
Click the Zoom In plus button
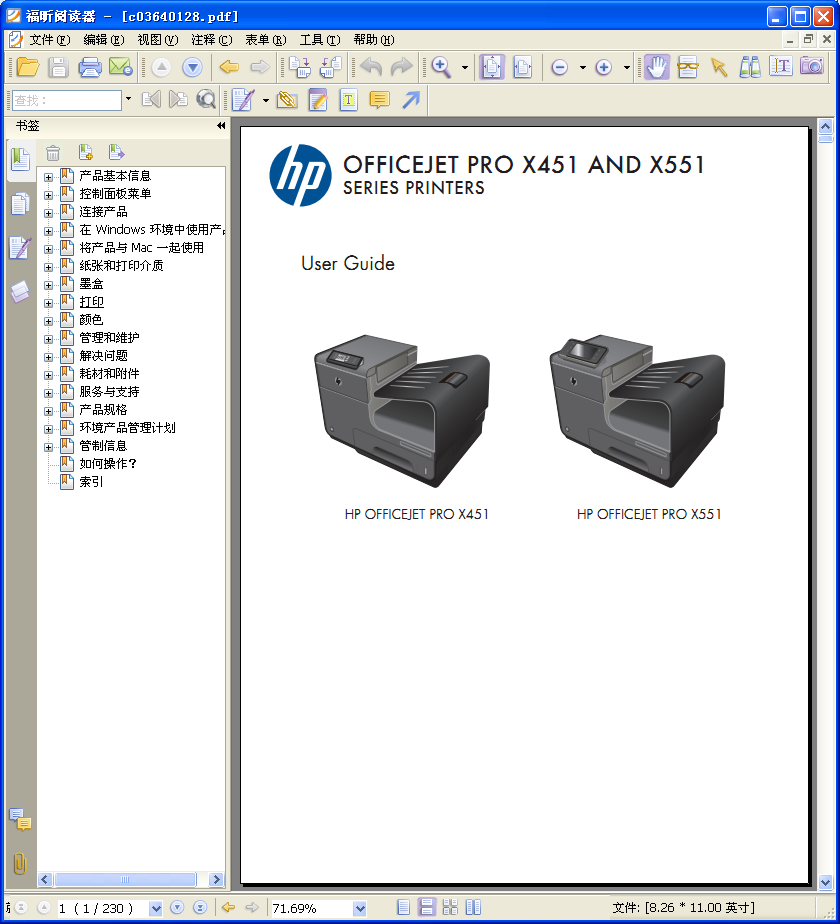pyautogui.click(x=604, y=67)
